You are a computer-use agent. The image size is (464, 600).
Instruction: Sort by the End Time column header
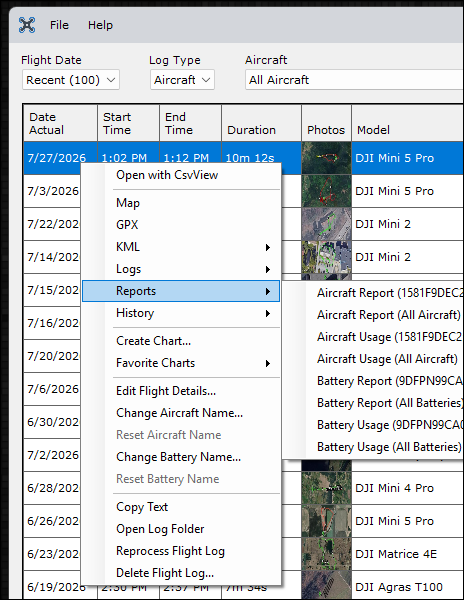click(190, 123)
